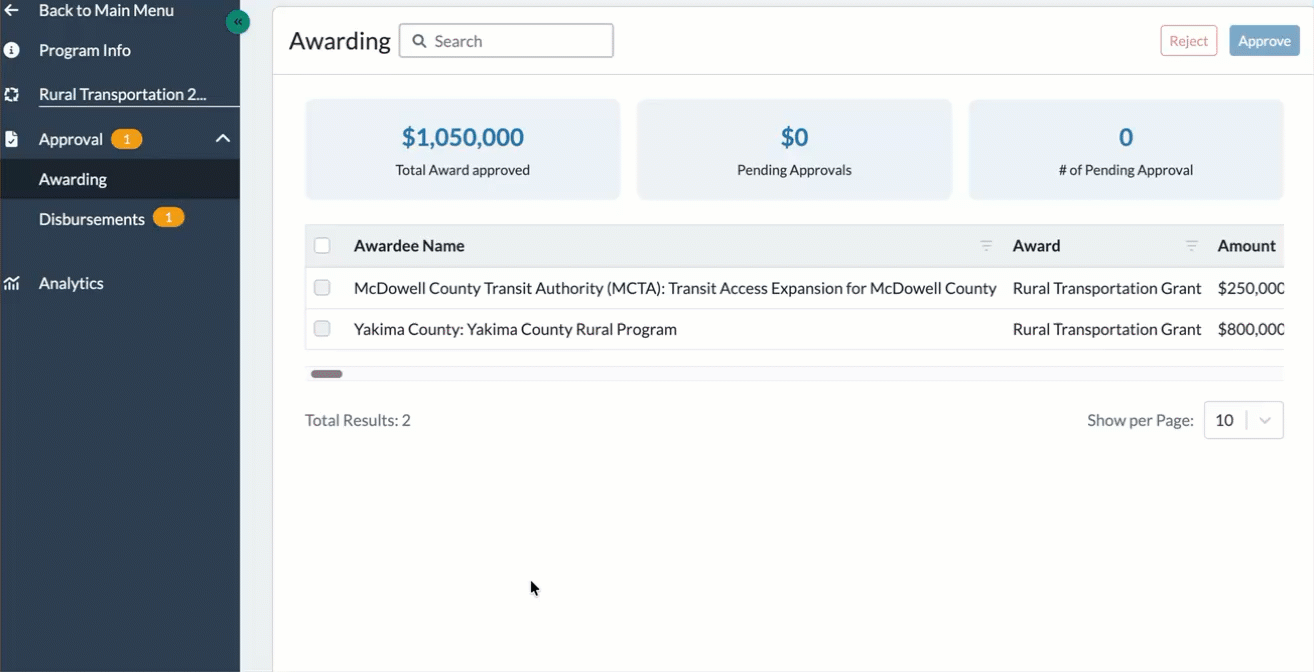Go to Awarding sidebar item
The width and height of the screenshot is (1314, 672).
73,179
